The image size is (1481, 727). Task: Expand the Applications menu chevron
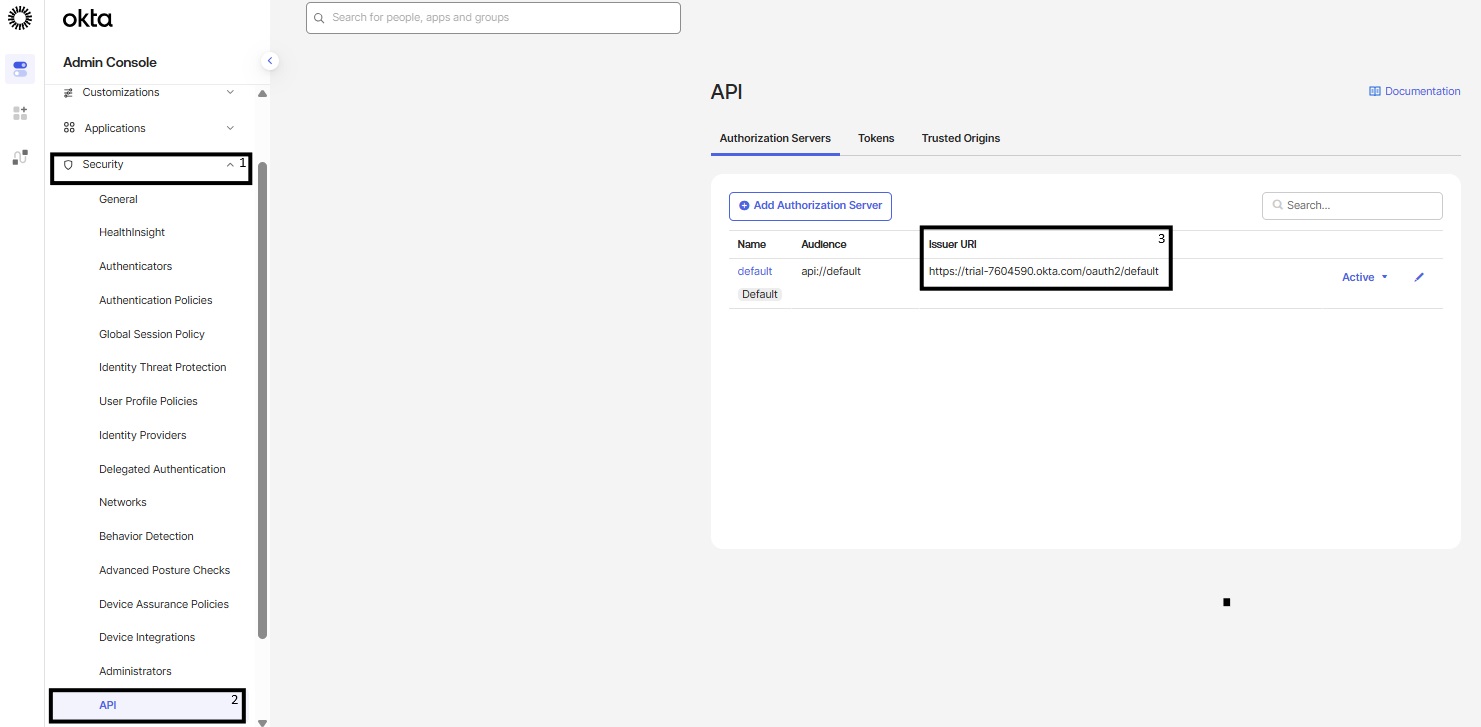(x=230, y=128)
